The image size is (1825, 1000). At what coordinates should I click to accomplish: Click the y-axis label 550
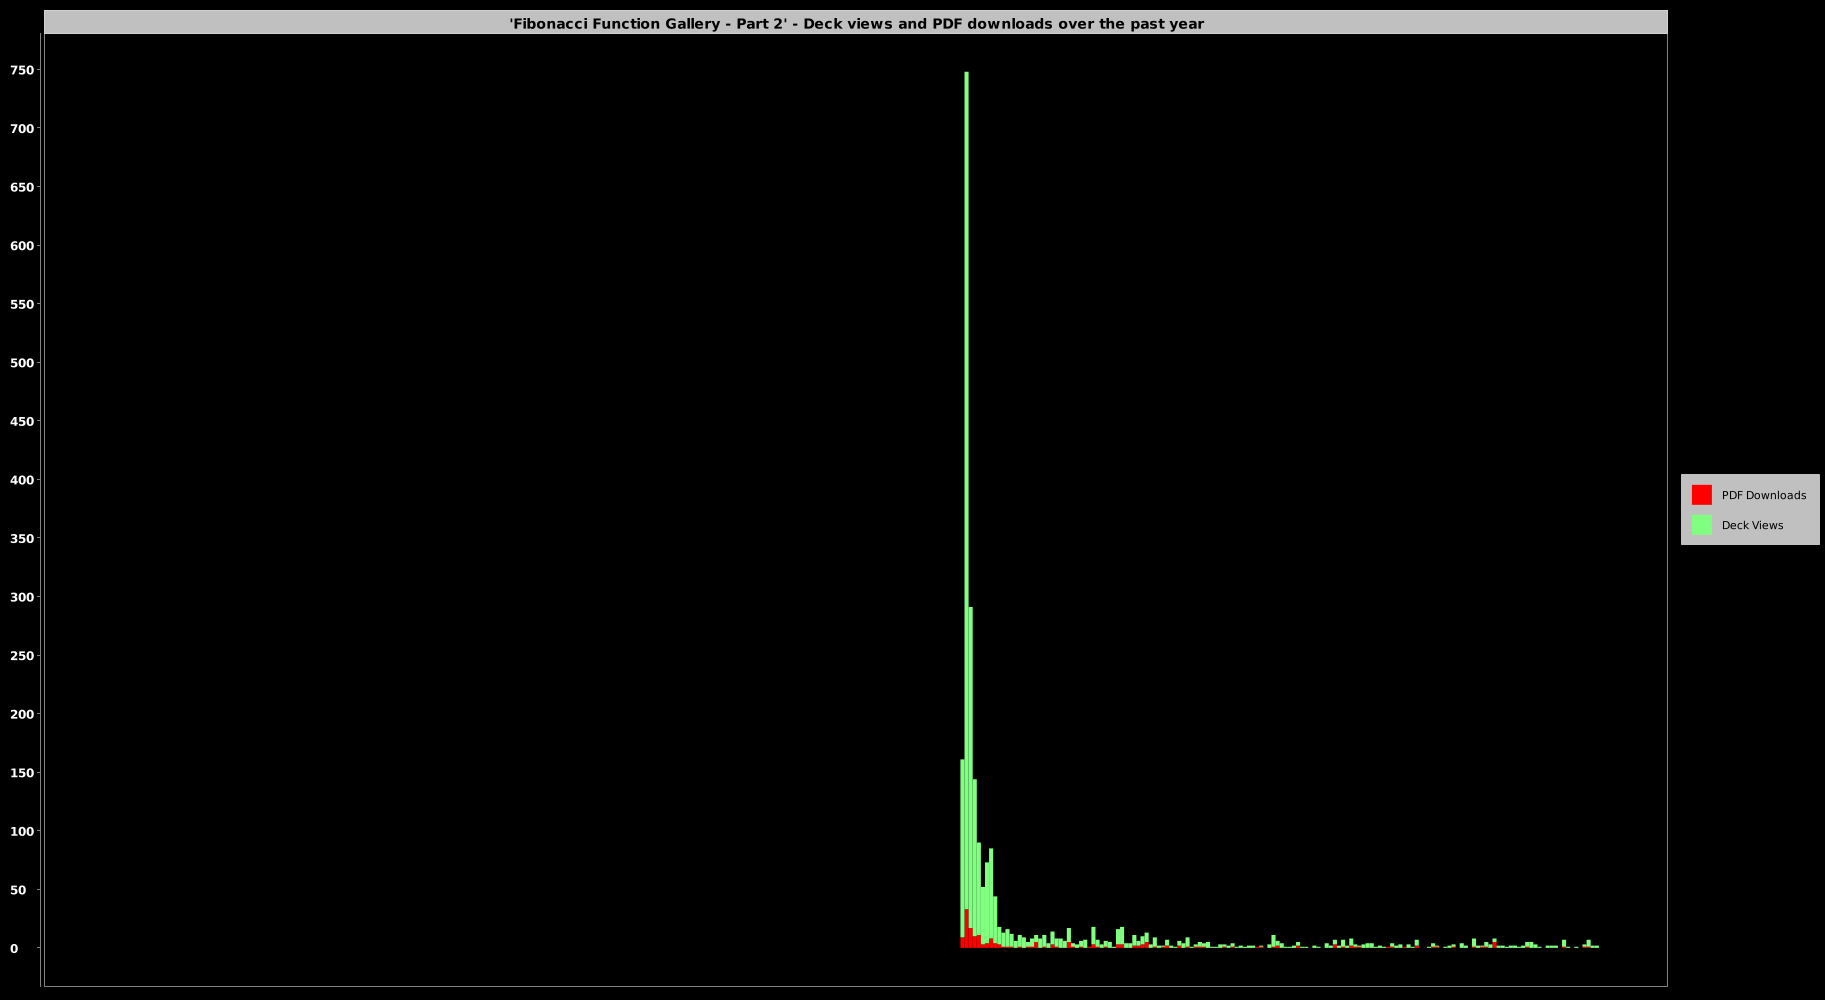point(22,304)
